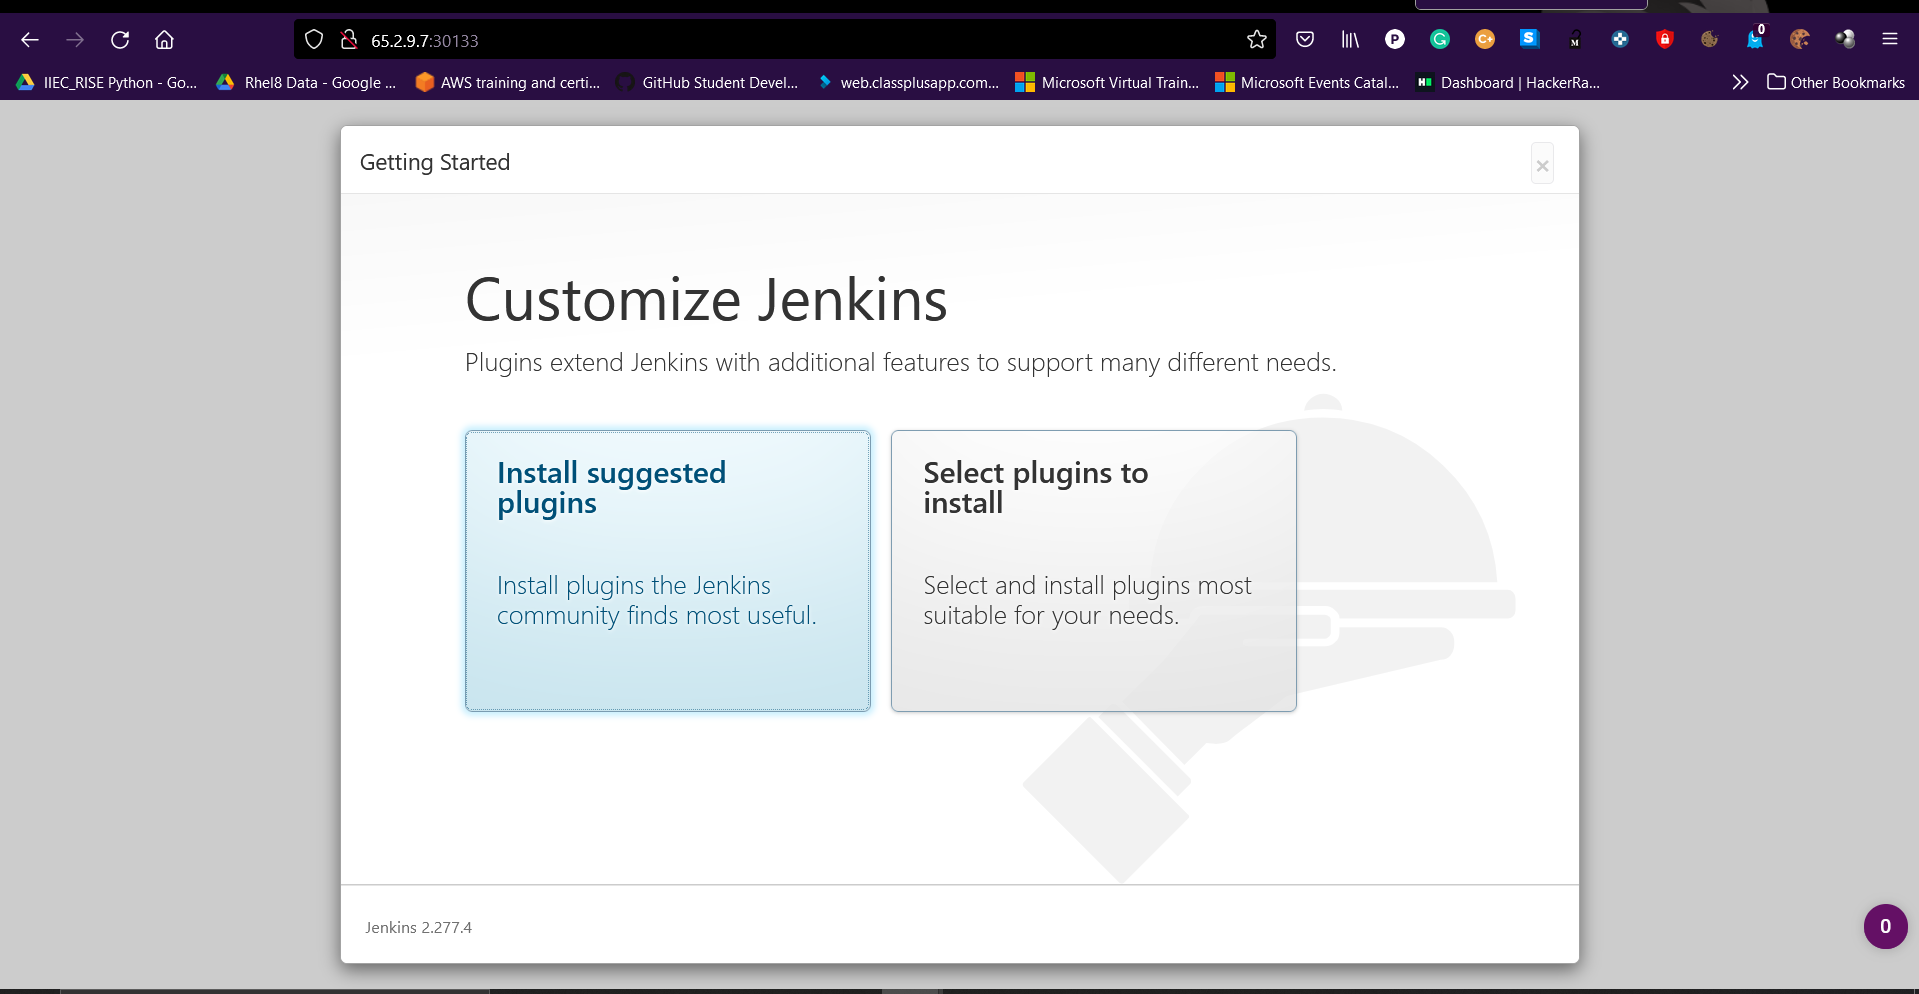The height and width of the screenshot is (994, 1919).
Task: Open the AWS training bookmark
Action: (x=508, y=82)
